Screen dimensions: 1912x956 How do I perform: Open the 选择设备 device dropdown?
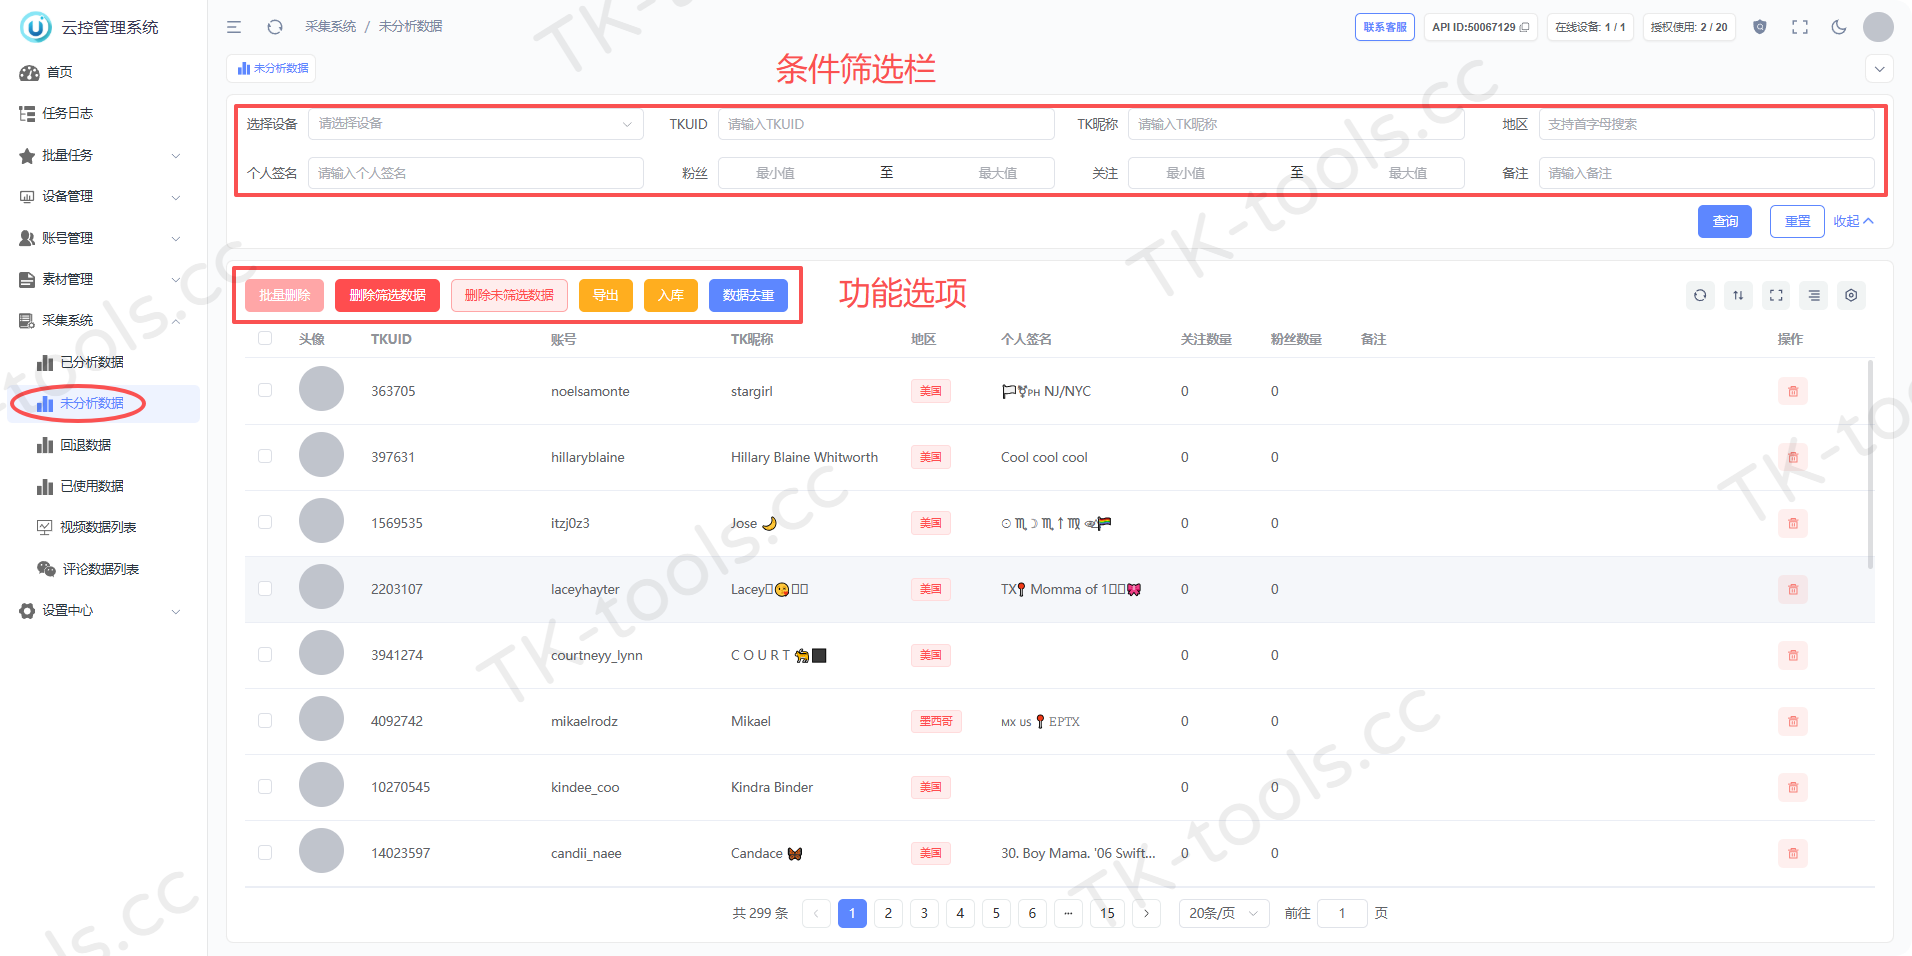tap(476, 124)
